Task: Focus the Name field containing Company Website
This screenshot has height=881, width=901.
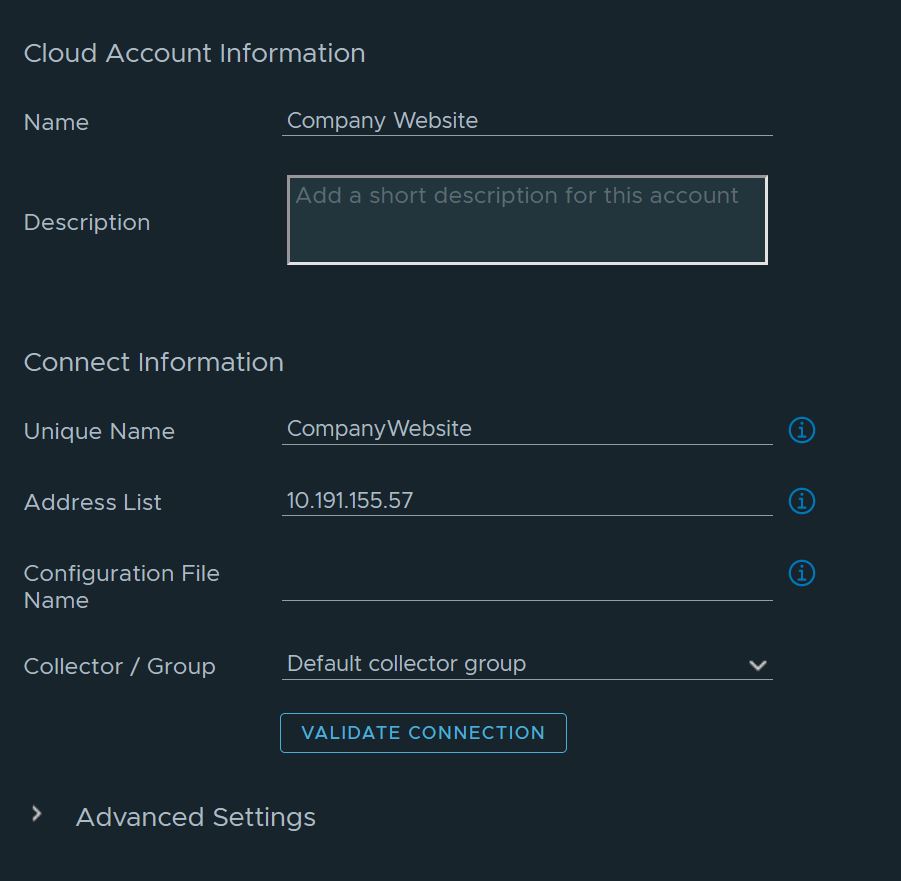Action: (526, 121)
